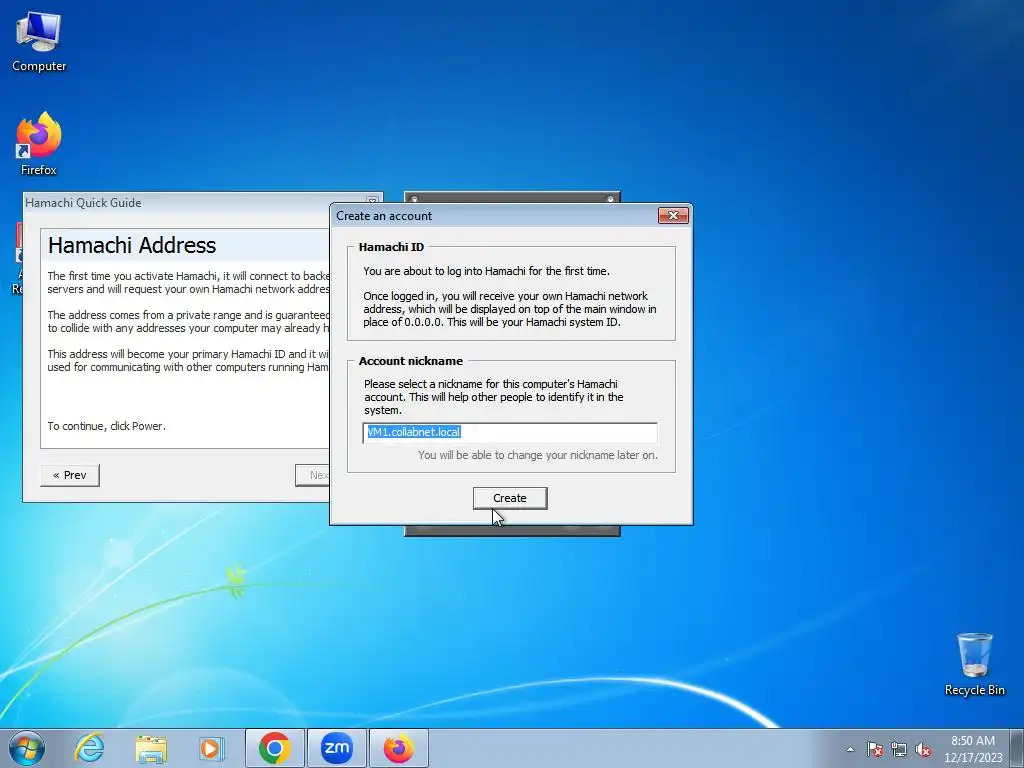Open Windows Explorer folder in taskbar
The width and height of the screenshot is (1024, 768).
pos(151,748)
